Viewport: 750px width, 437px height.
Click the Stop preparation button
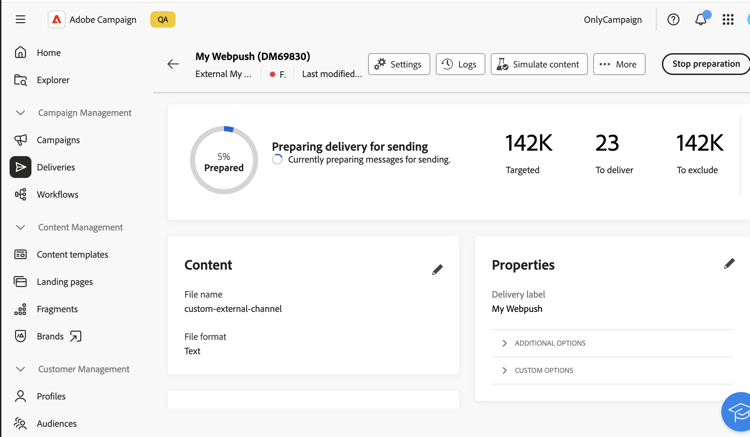tap(706, 64)
